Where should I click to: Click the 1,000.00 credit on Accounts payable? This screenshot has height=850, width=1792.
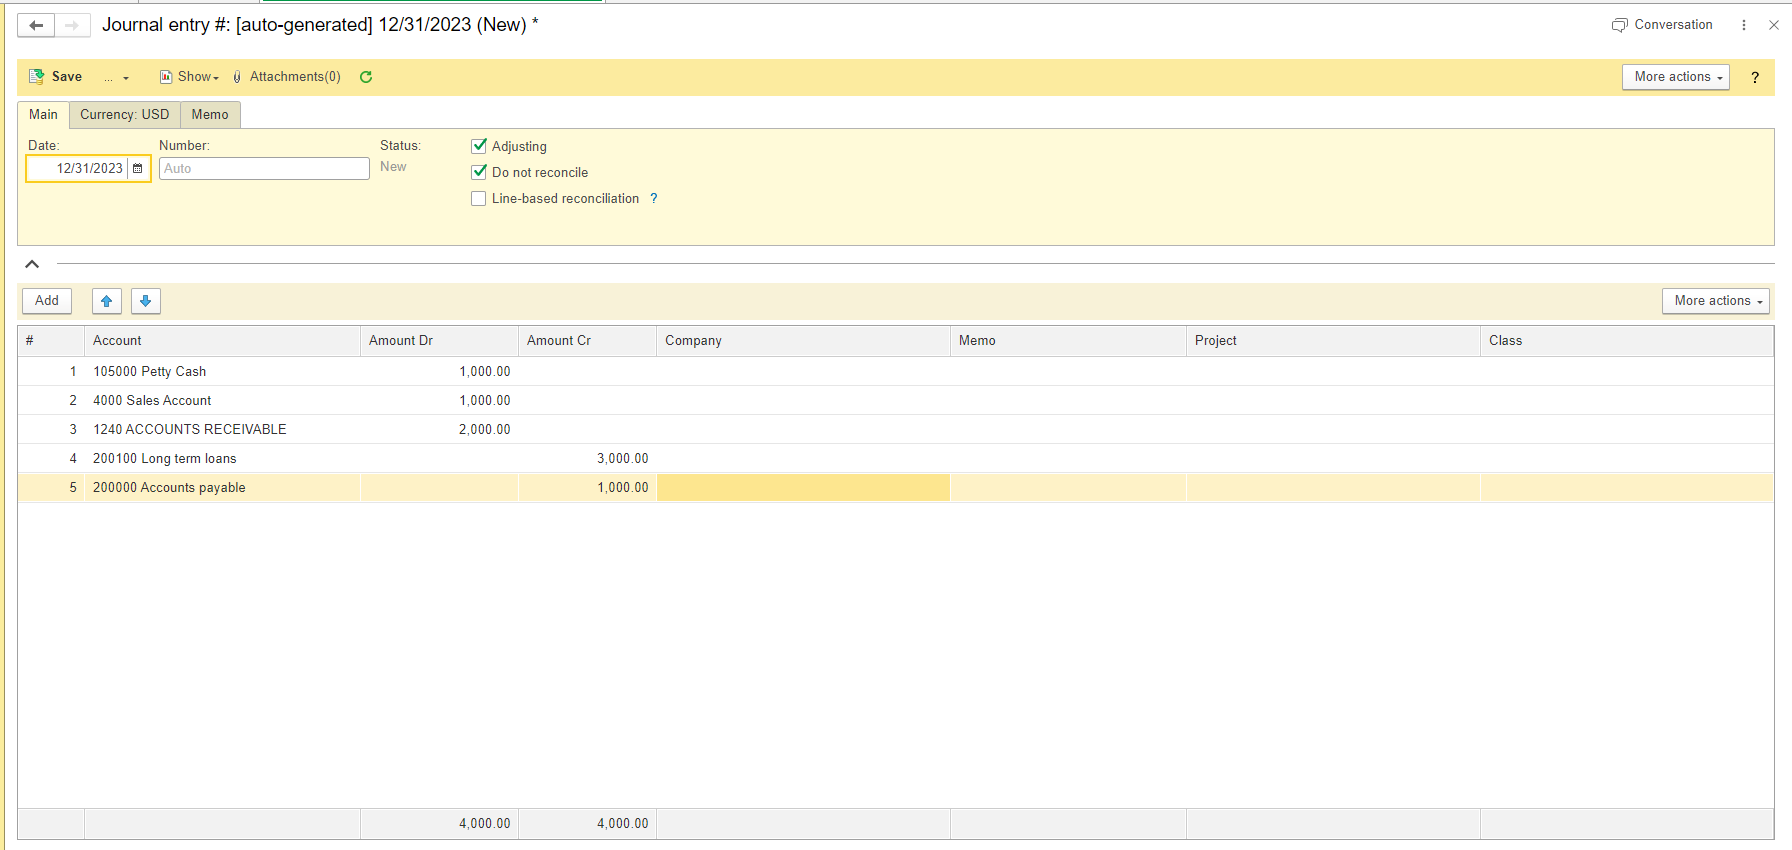coord(587,488)
